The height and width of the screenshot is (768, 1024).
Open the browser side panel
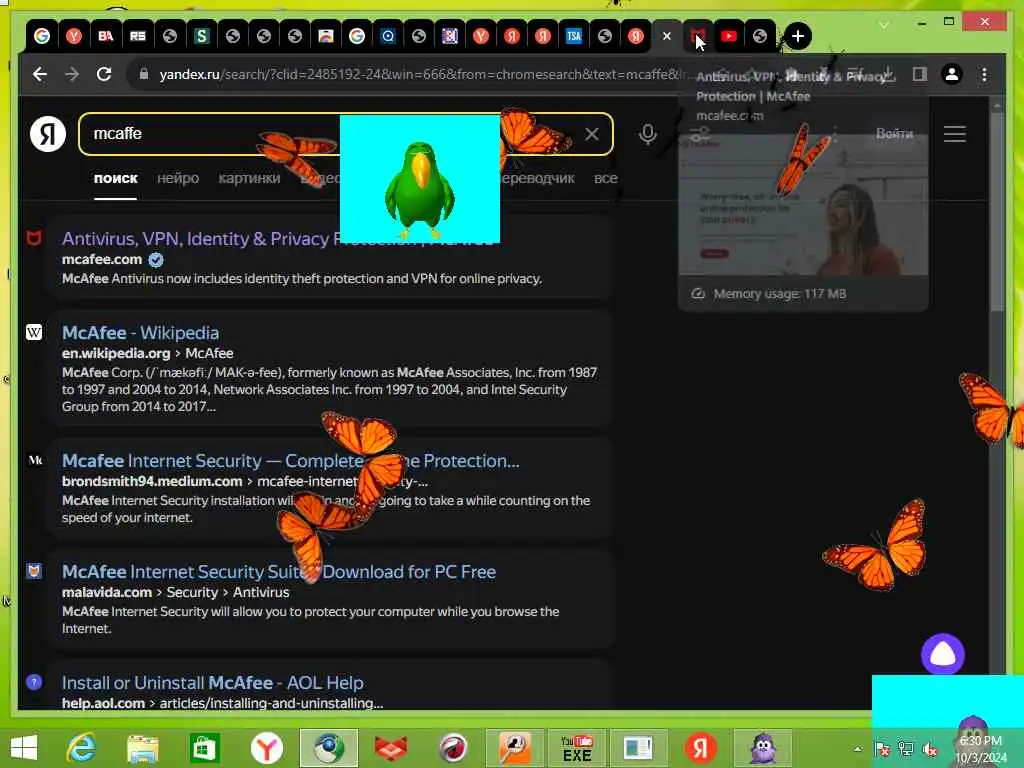point(920,74)
